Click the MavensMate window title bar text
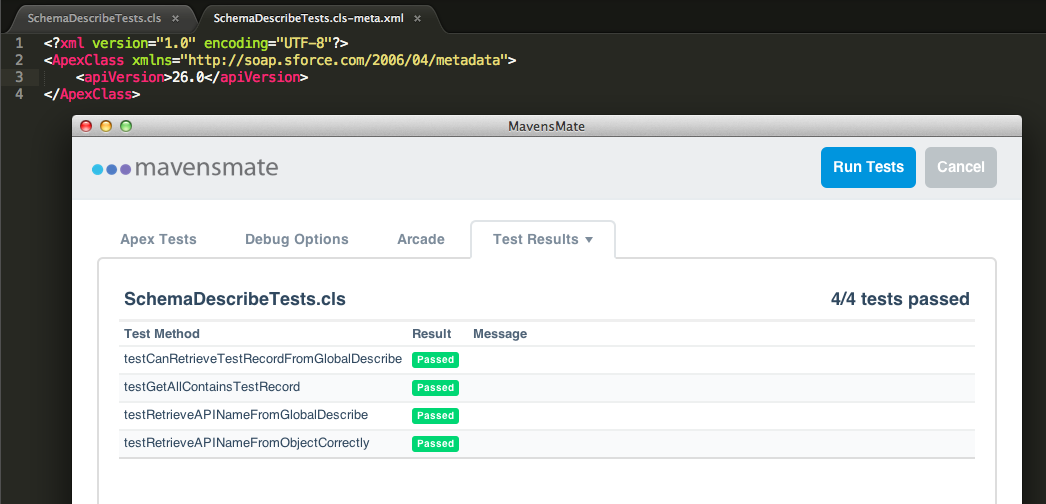The width and height of the screenshot is (1046, 504). (546, 126)
